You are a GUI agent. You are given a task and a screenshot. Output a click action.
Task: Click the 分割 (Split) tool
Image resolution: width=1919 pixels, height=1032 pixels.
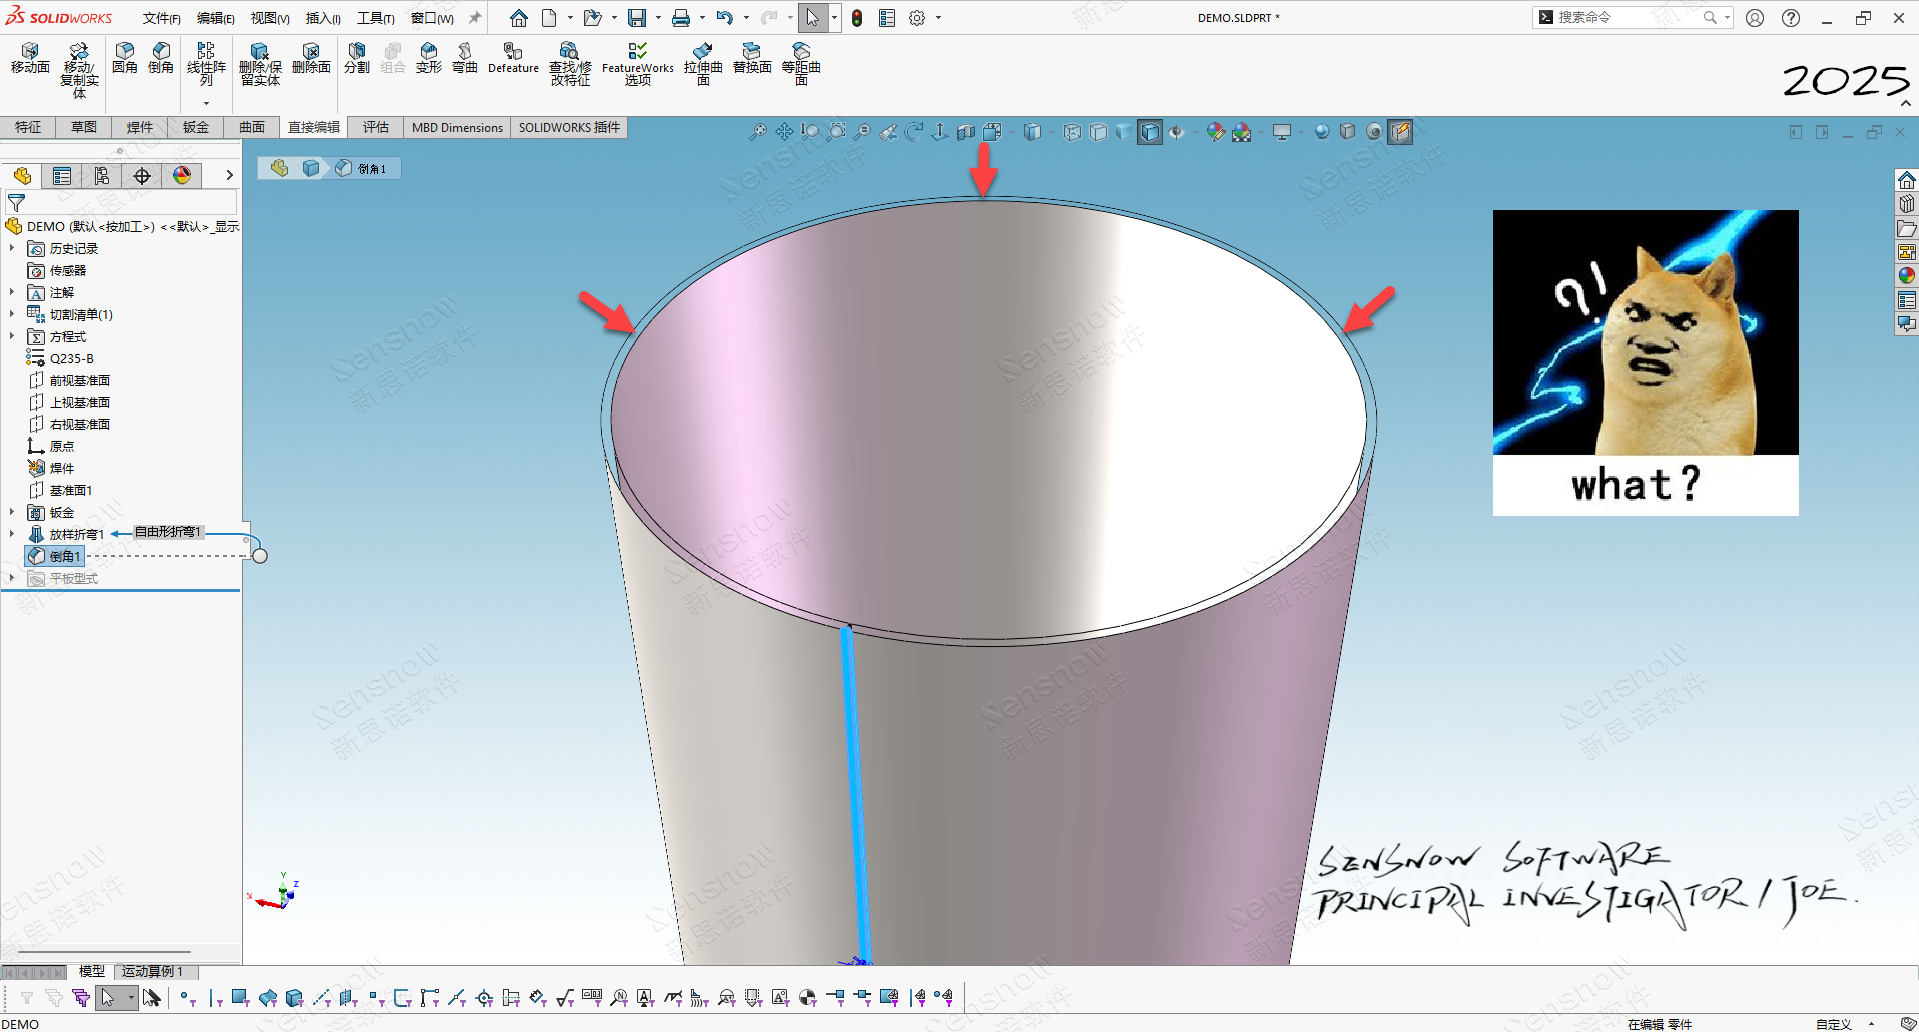coord(357,58)
